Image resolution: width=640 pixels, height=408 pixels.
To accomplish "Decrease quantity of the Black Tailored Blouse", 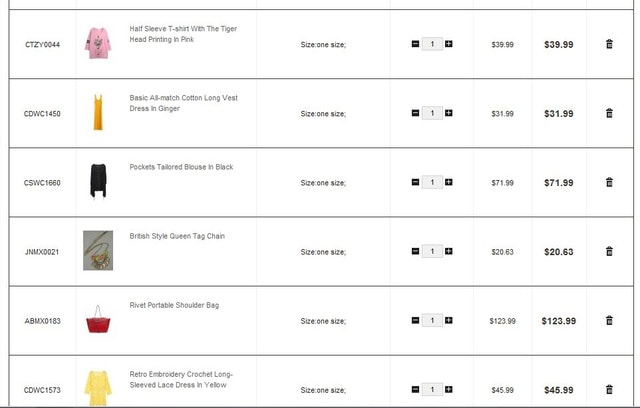I will point(415,182).
